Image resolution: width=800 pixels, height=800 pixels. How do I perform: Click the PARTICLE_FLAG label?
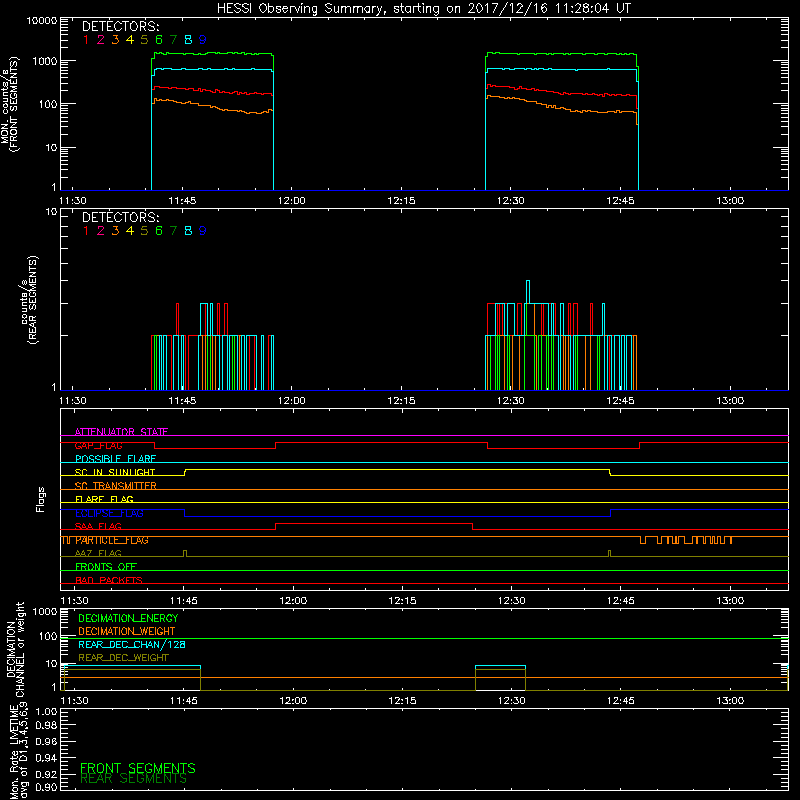(x=112, y=540)
